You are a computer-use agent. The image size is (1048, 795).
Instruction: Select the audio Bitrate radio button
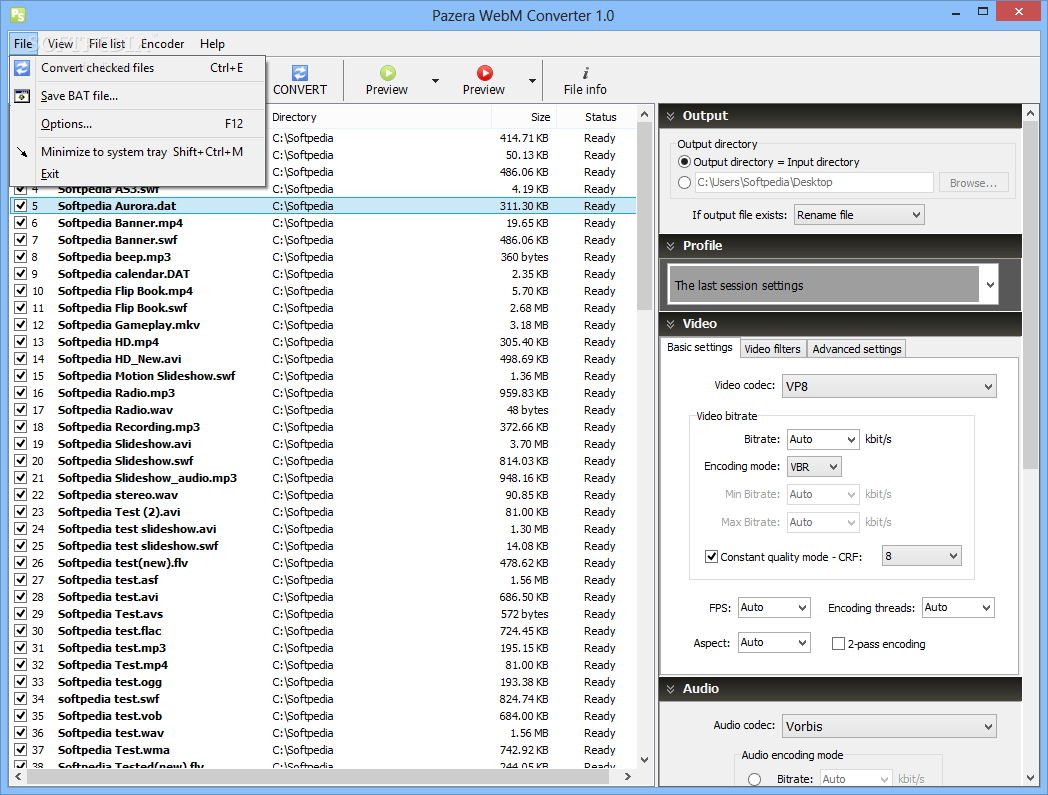(755, 780)
